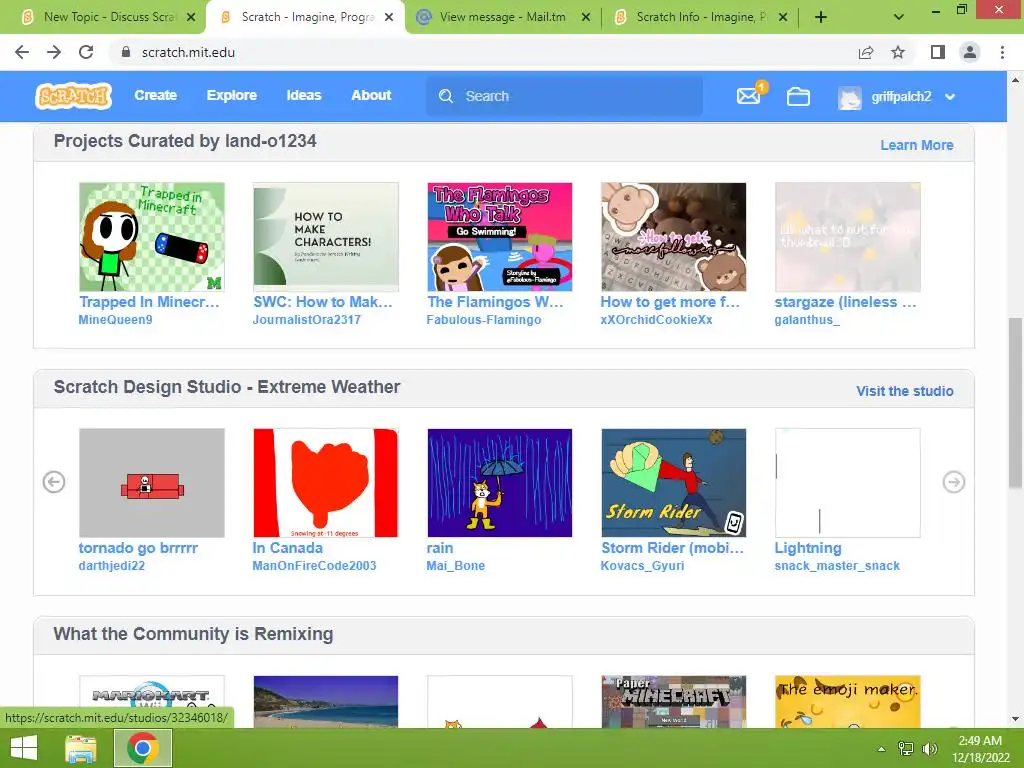Screen dimensions: 1024x768
Task: Open Trapped In Minecraft project thumbnail
Action: click(152, 237)
